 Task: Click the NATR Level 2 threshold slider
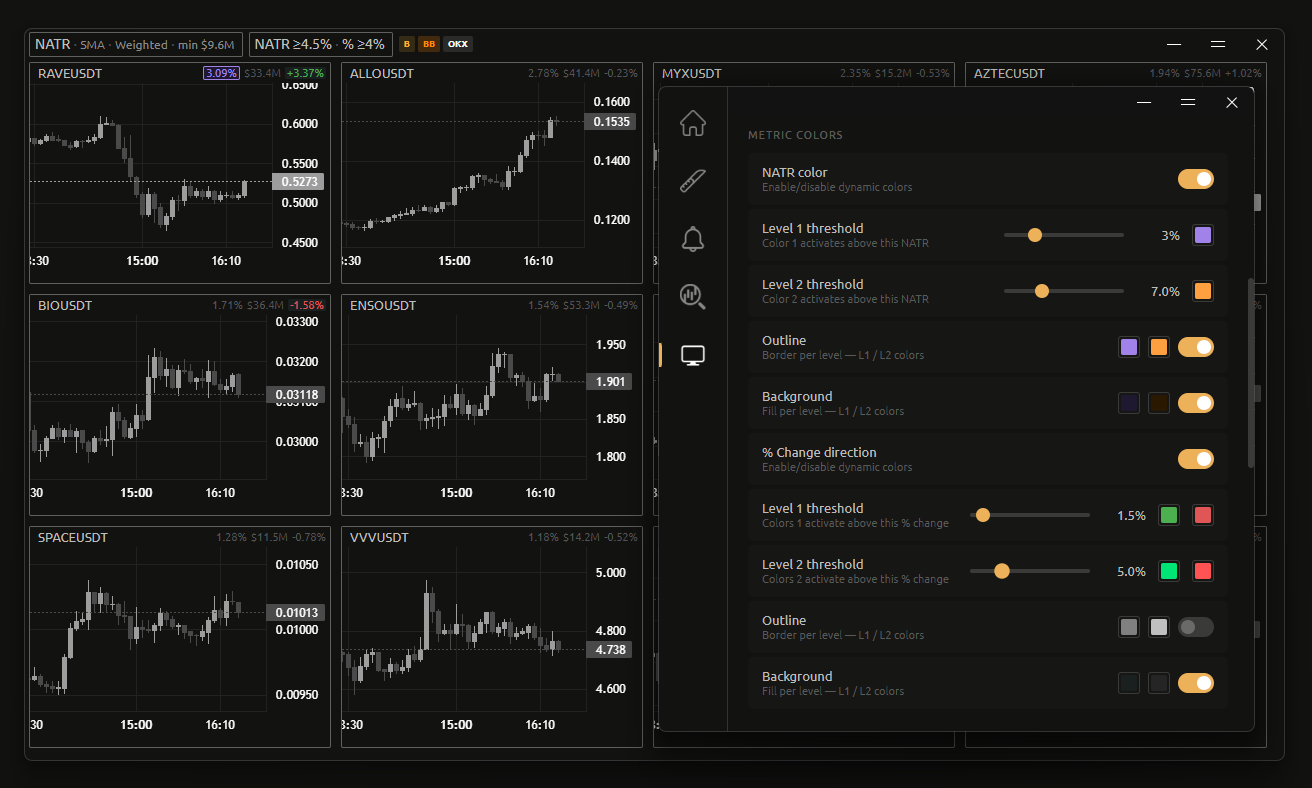[1063, 291]
